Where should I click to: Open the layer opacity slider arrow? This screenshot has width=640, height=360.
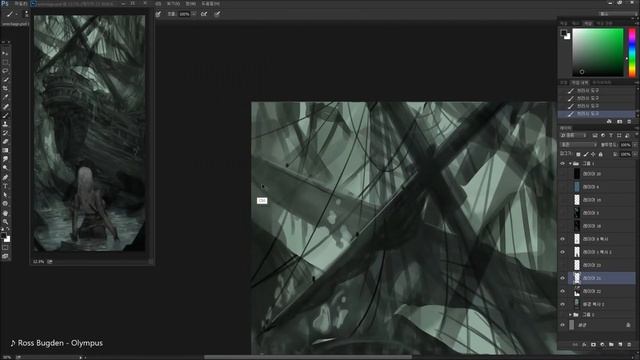point(635,145)
